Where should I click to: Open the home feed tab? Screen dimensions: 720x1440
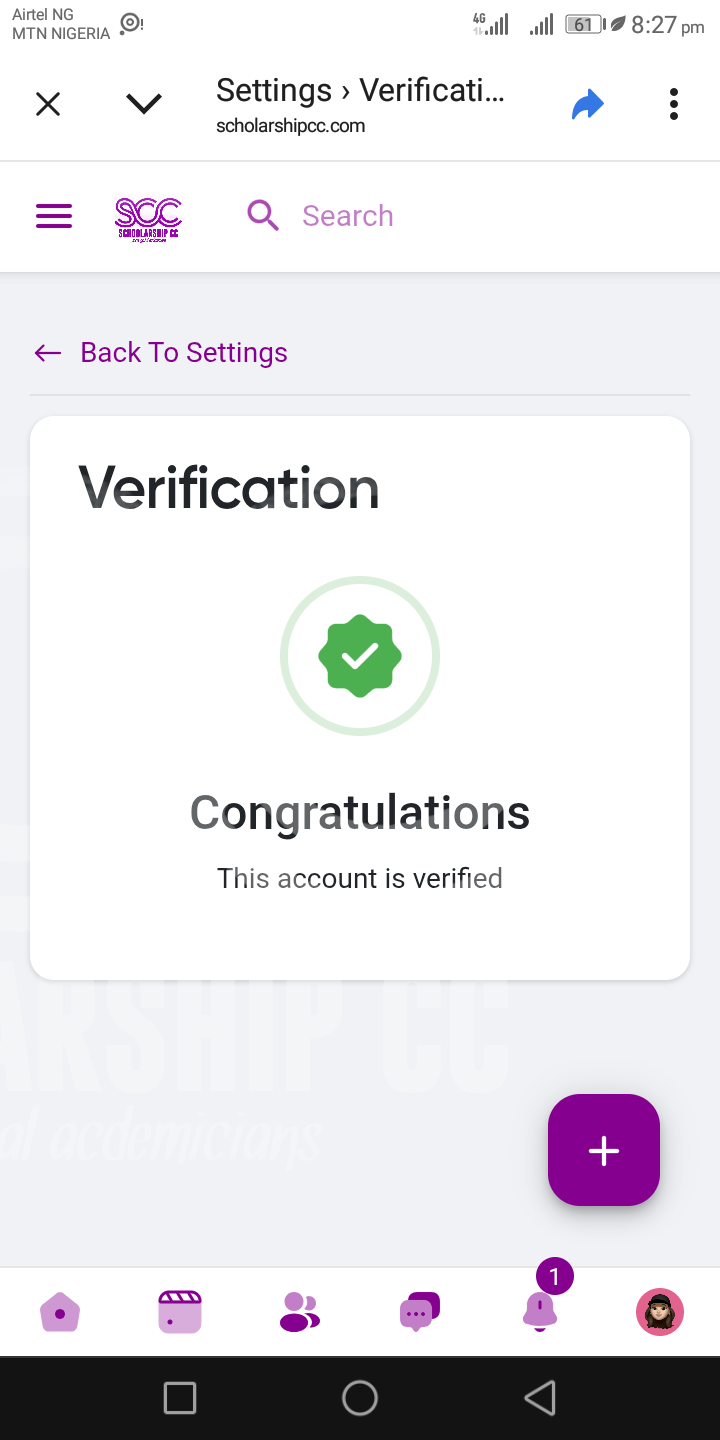coord(60,1312)
